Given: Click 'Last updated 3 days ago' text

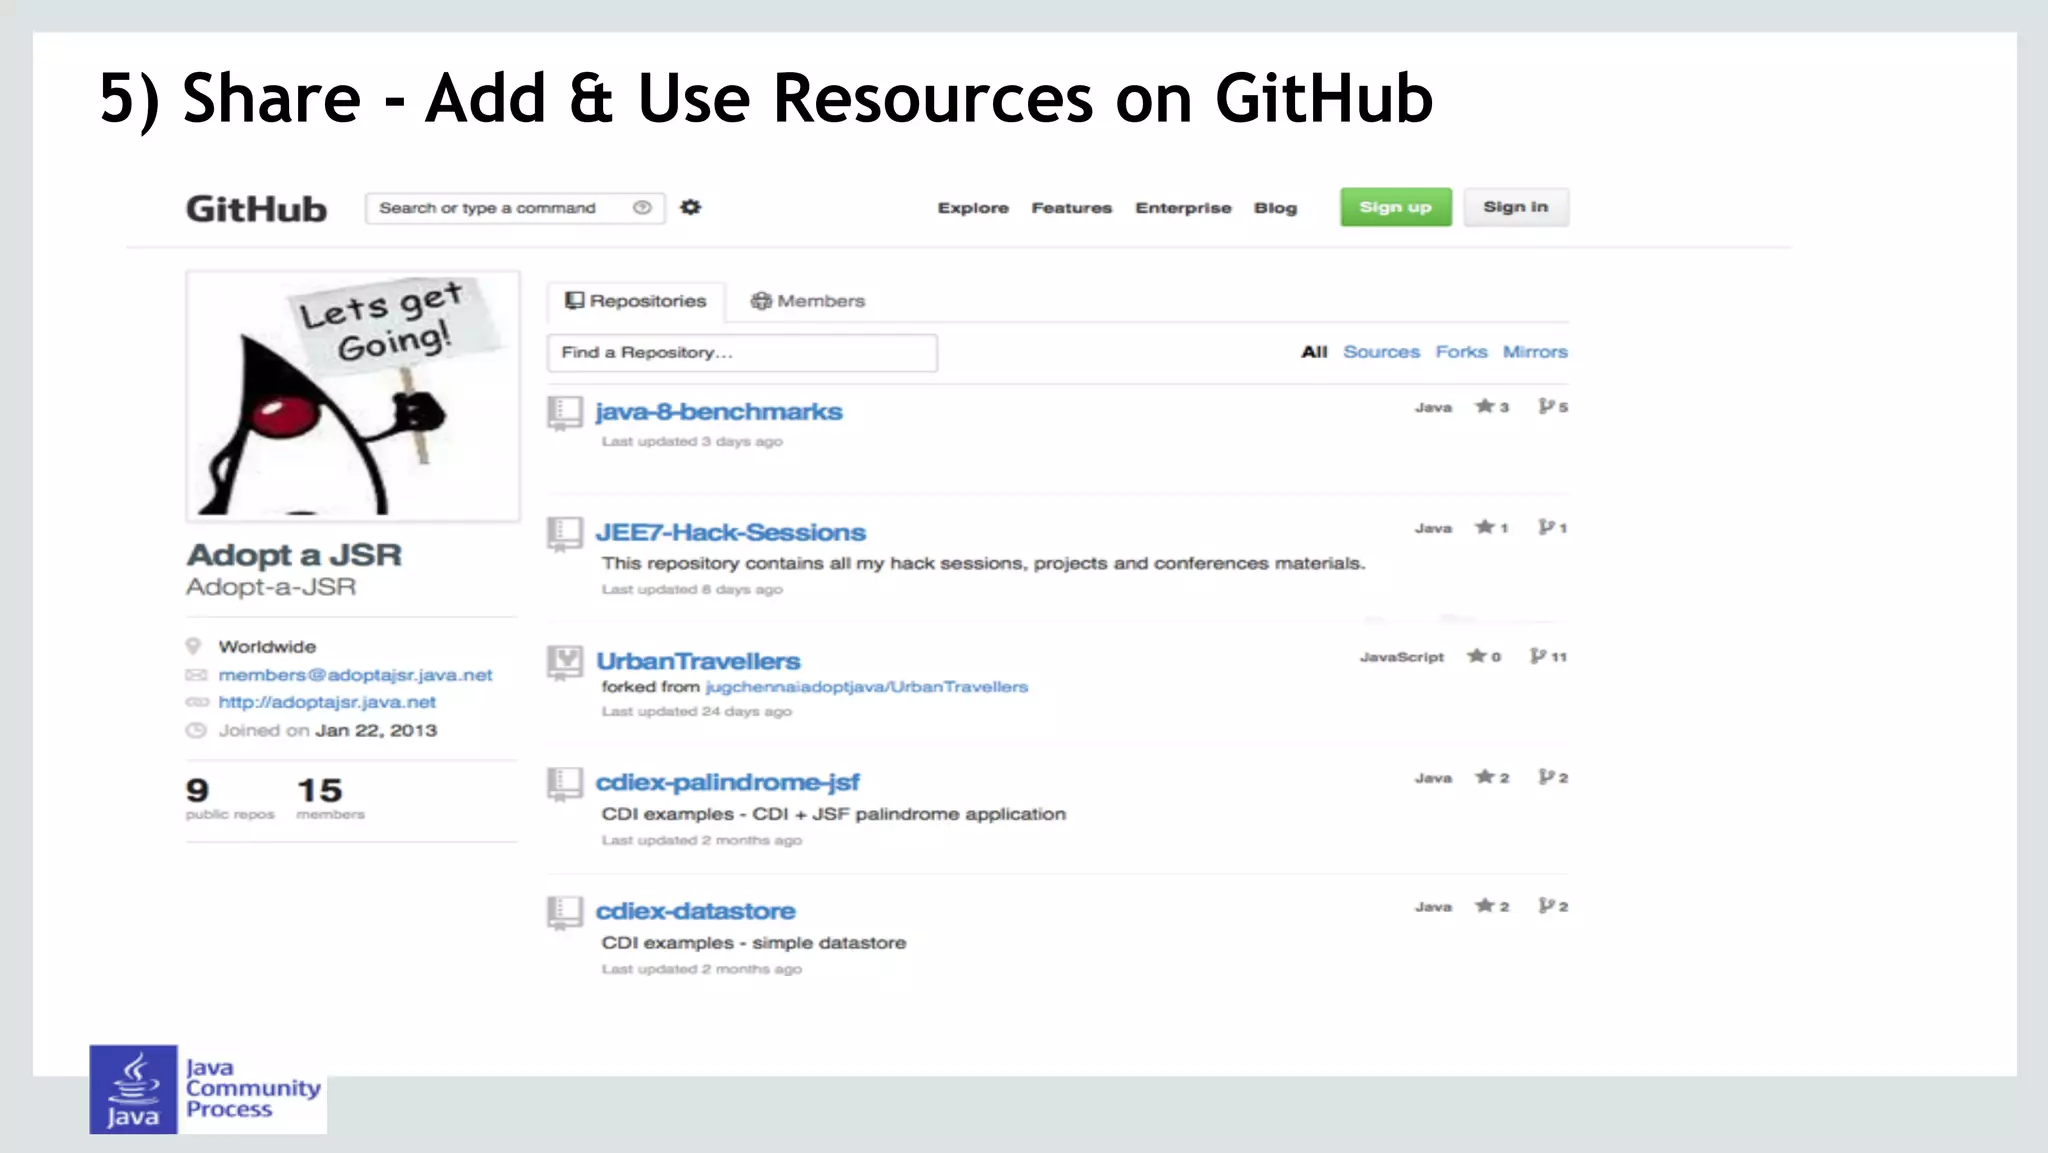Looking at the screenshot, I should click(x=692, y=441).
